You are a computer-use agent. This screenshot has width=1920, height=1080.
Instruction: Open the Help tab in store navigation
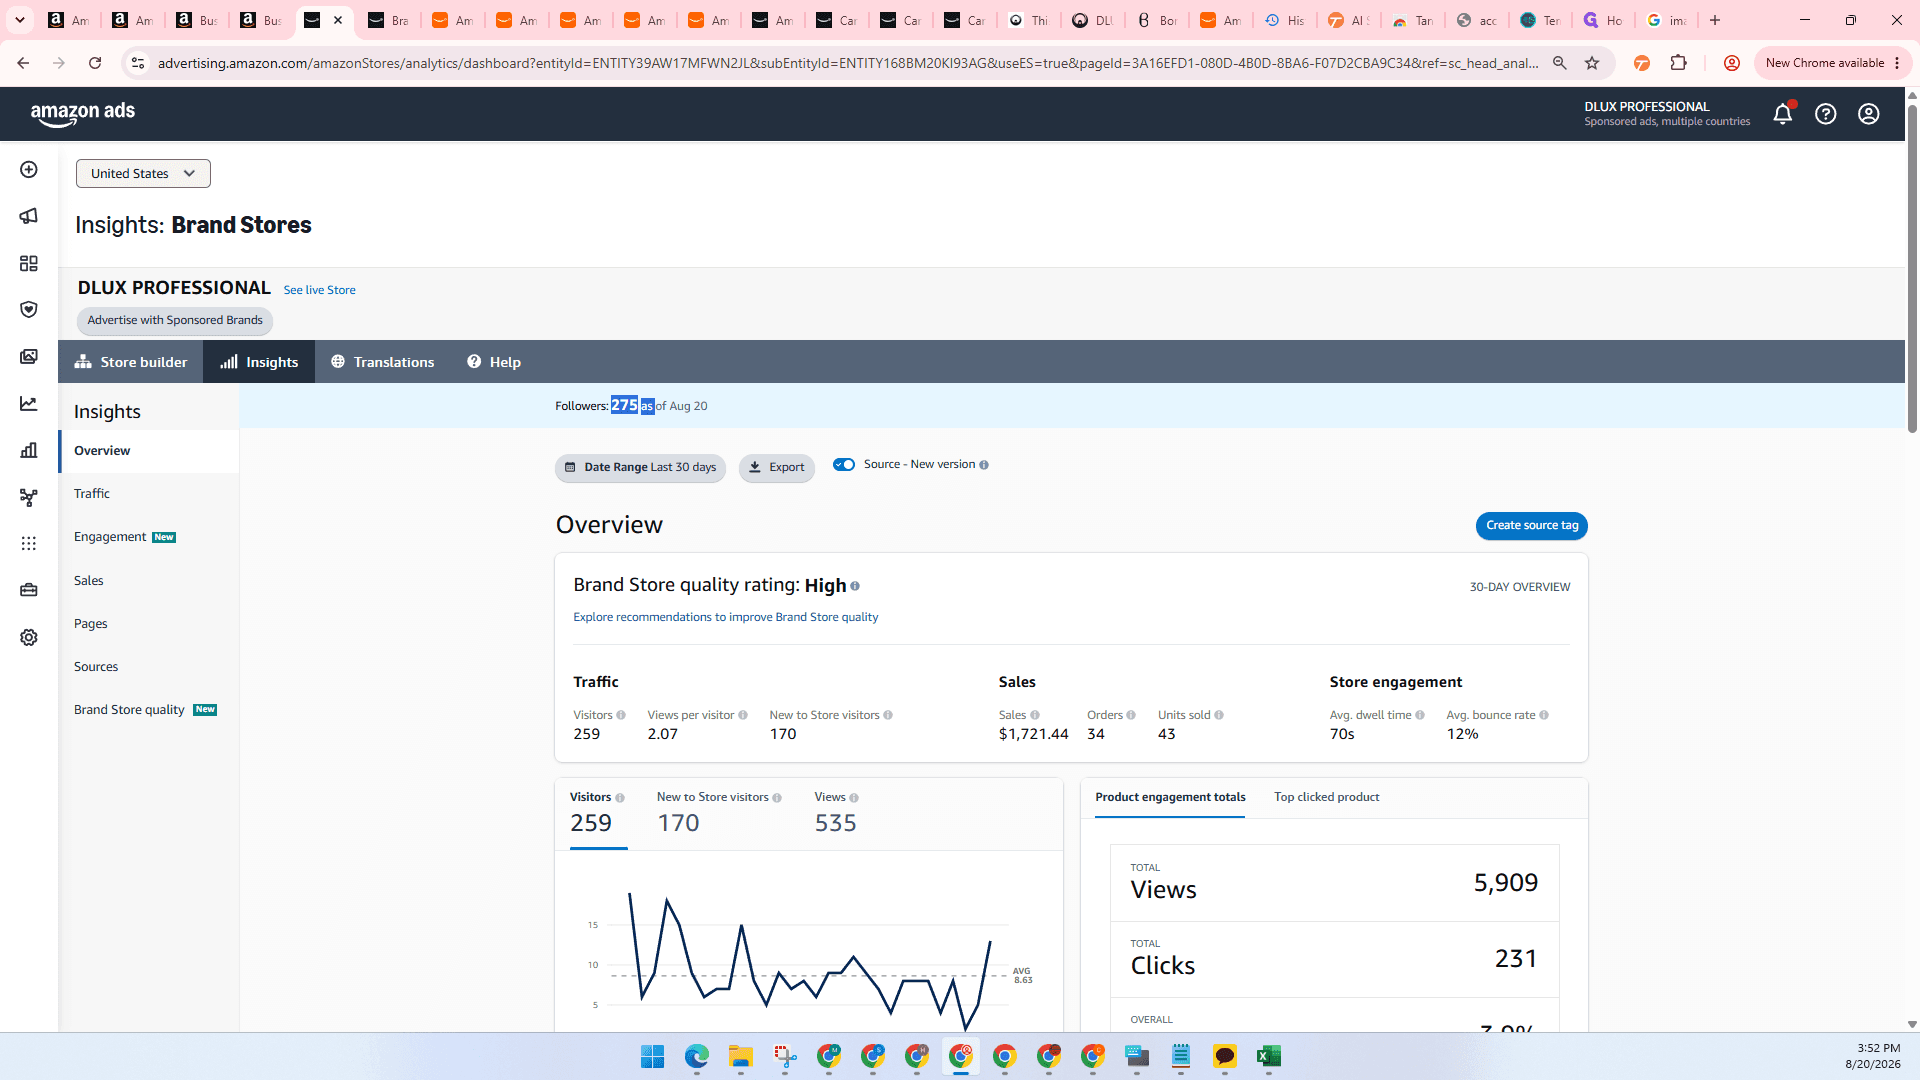(x=494, y=362)
